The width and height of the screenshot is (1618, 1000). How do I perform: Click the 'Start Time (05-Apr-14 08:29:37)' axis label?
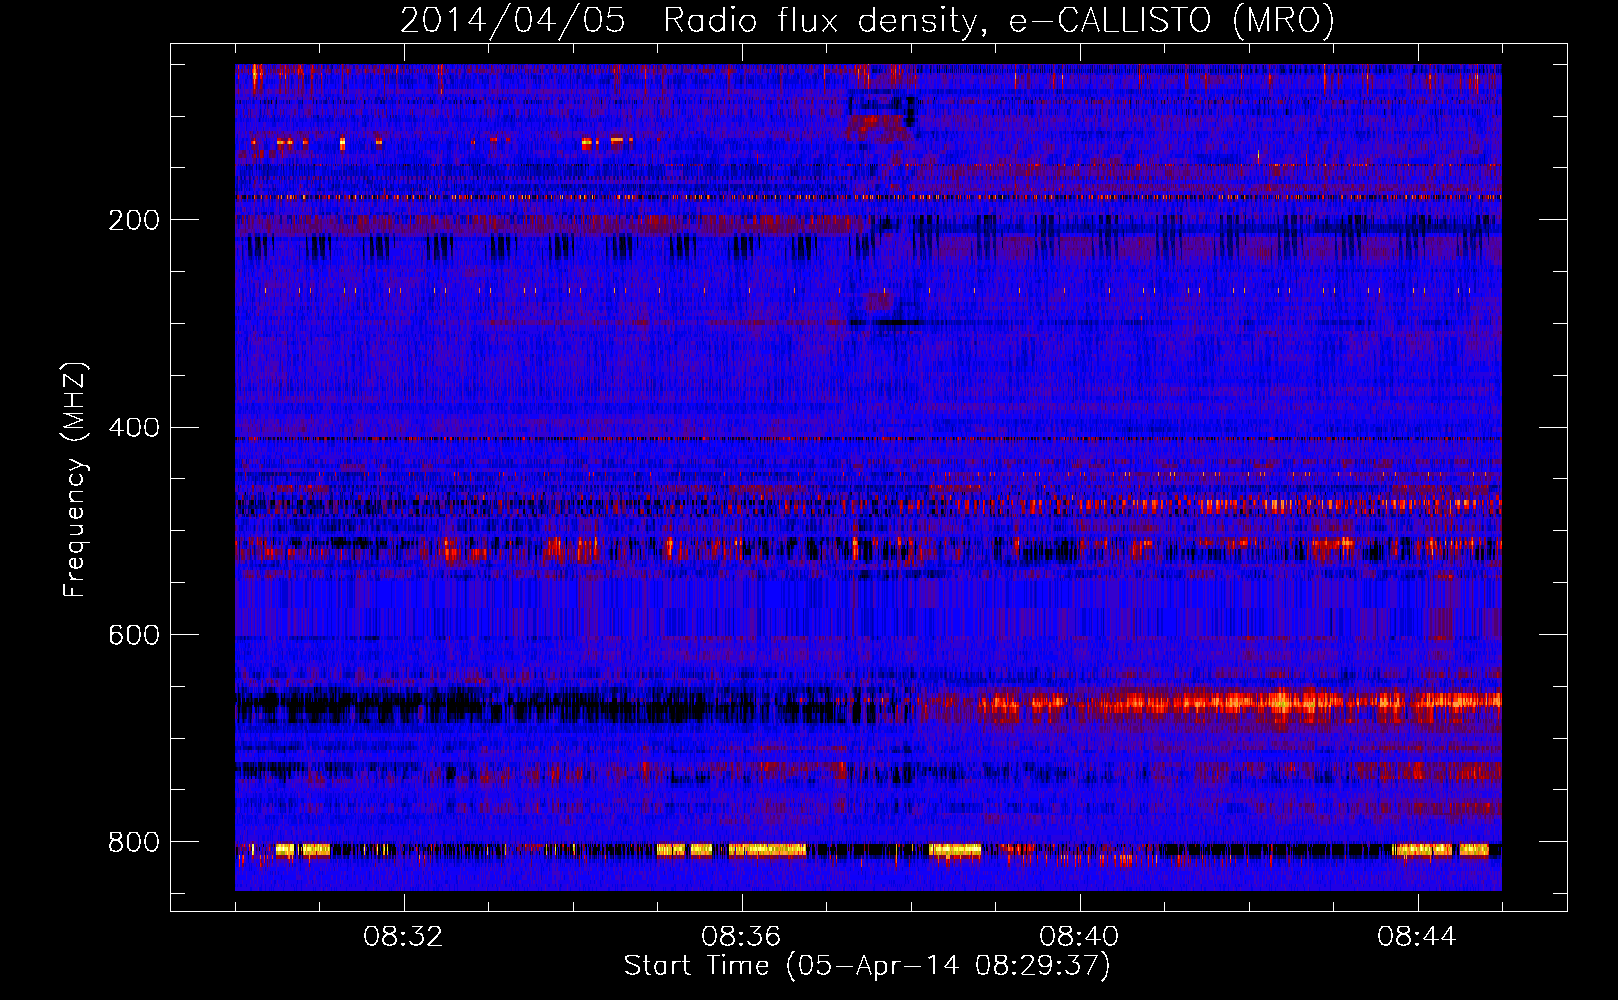(867, 966)
